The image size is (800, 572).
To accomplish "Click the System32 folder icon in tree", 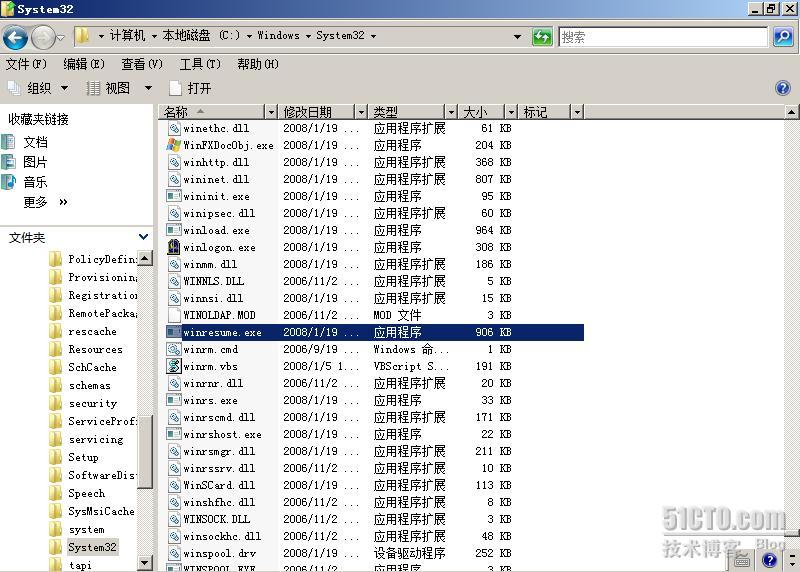I will (x=56, y=547).
